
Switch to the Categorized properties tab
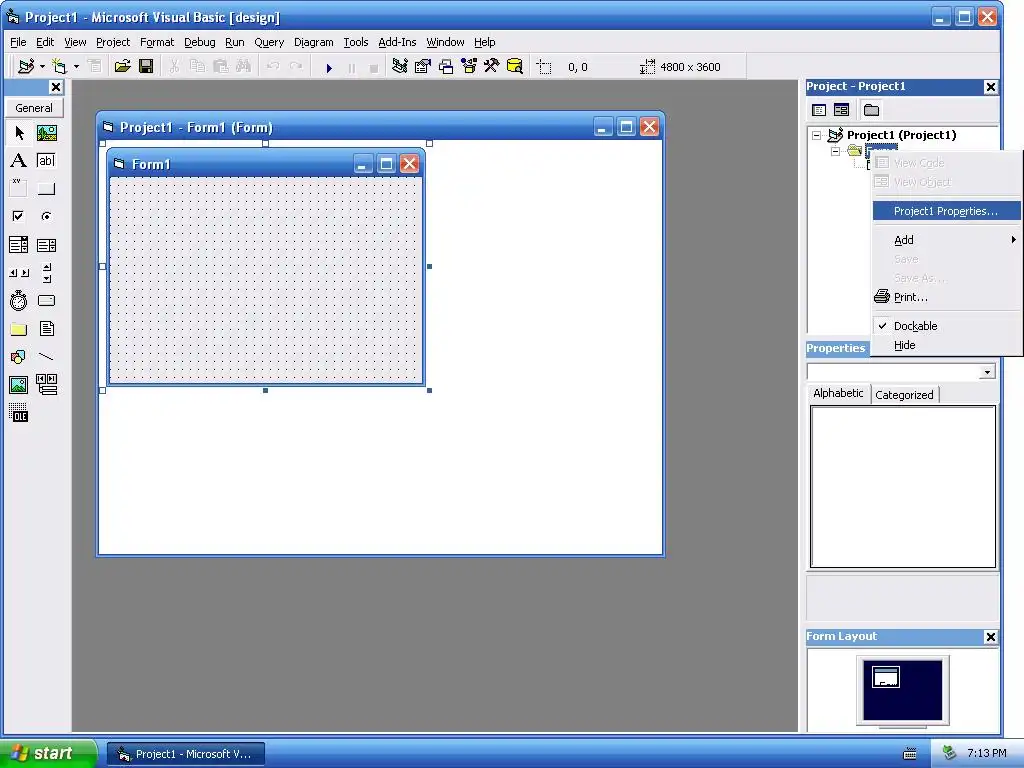coord(904,394)
